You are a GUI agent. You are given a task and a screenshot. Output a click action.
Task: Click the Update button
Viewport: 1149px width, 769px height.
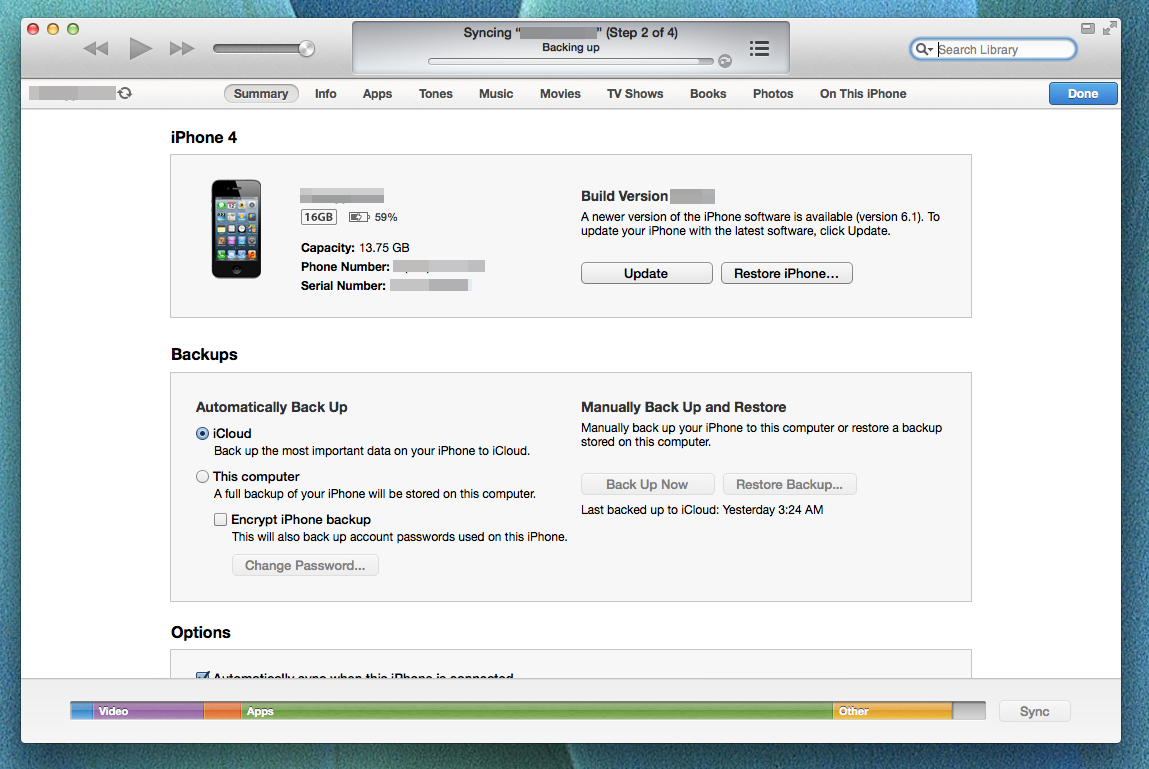646,273
